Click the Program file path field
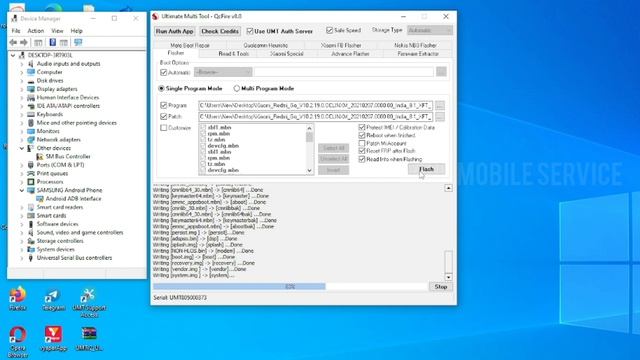 pyautogui.click(x=316, y=105)
